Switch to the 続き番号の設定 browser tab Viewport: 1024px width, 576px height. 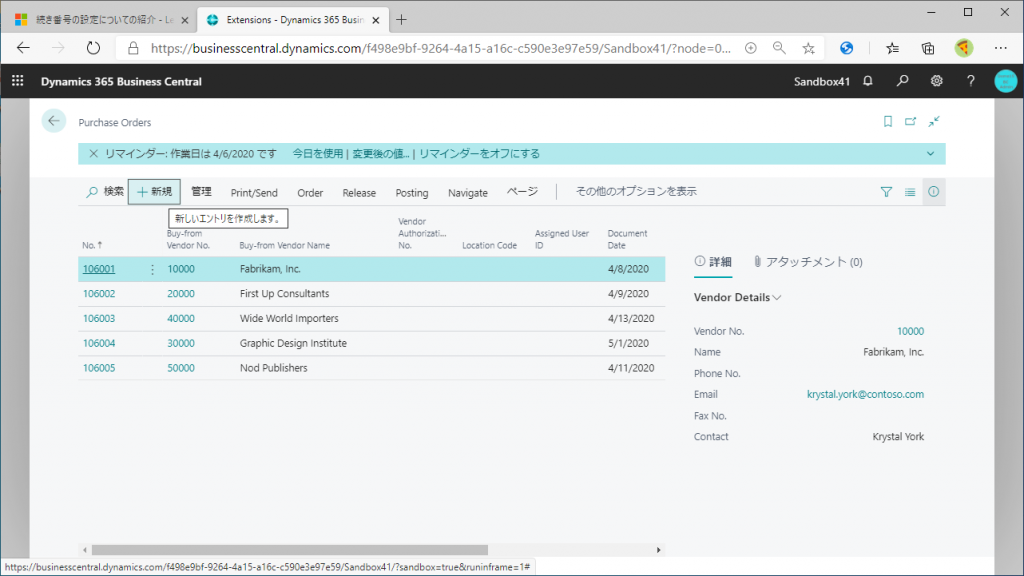(x=102, y=20)
